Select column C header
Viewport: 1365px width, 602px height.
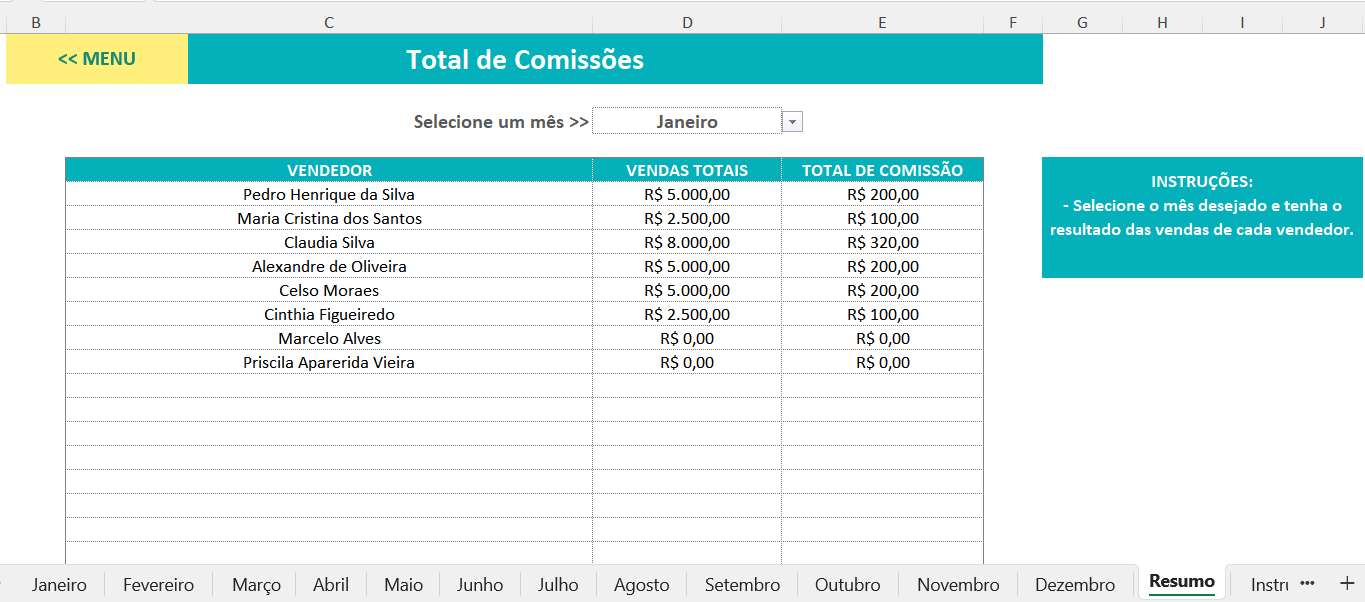pos(329,22)
